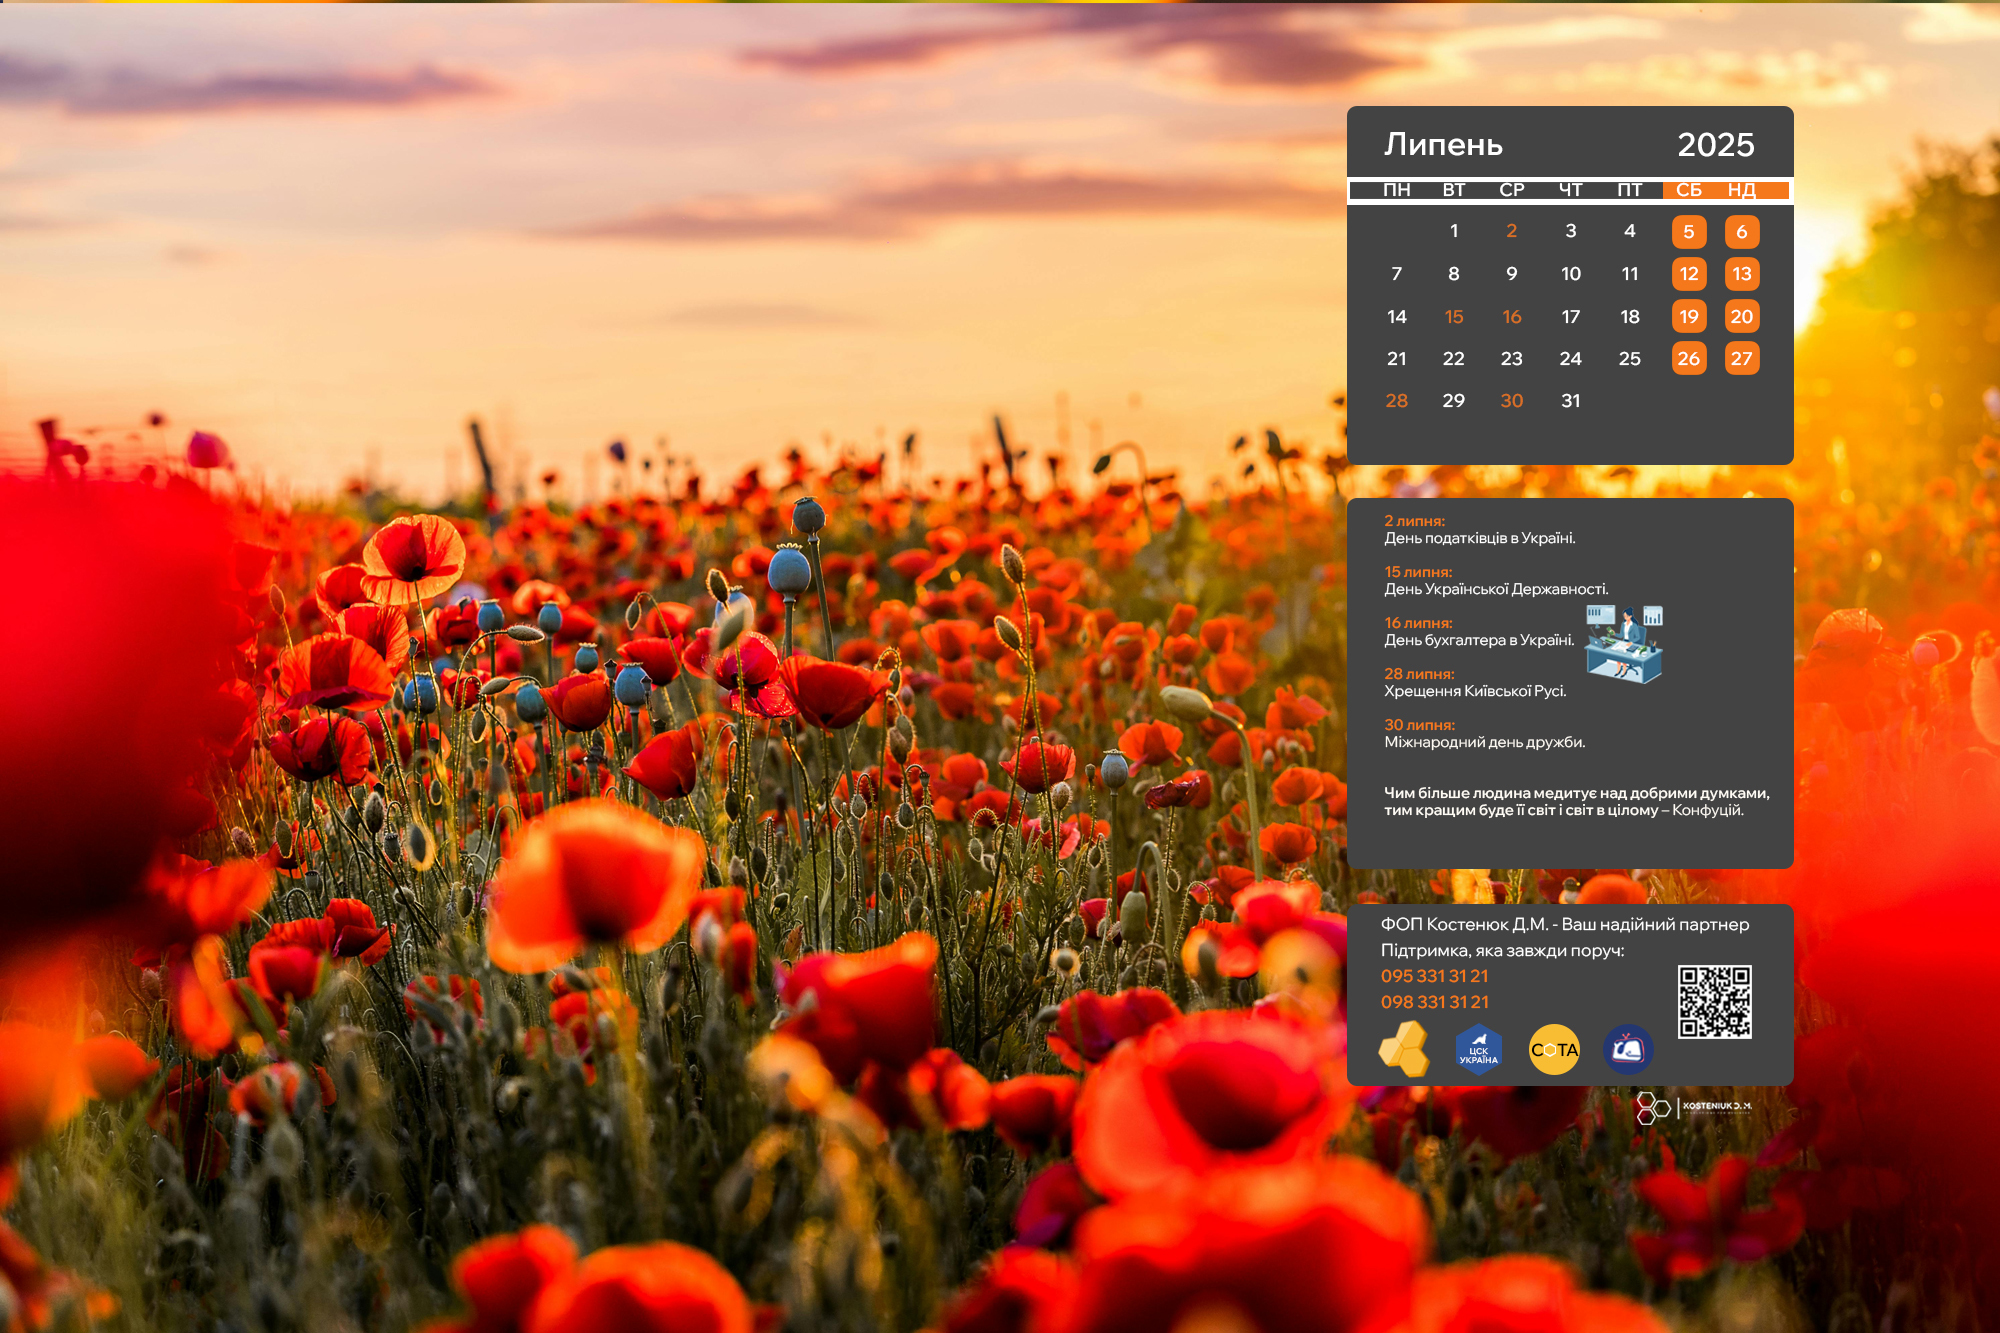2000x1333 pixels.
Task: Click the year '2025' in calendar header
Action: [x=1716, y=145]
